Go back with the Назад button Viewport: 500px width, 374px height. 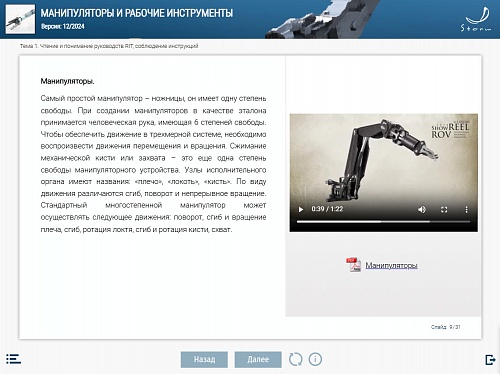point(204,359)
